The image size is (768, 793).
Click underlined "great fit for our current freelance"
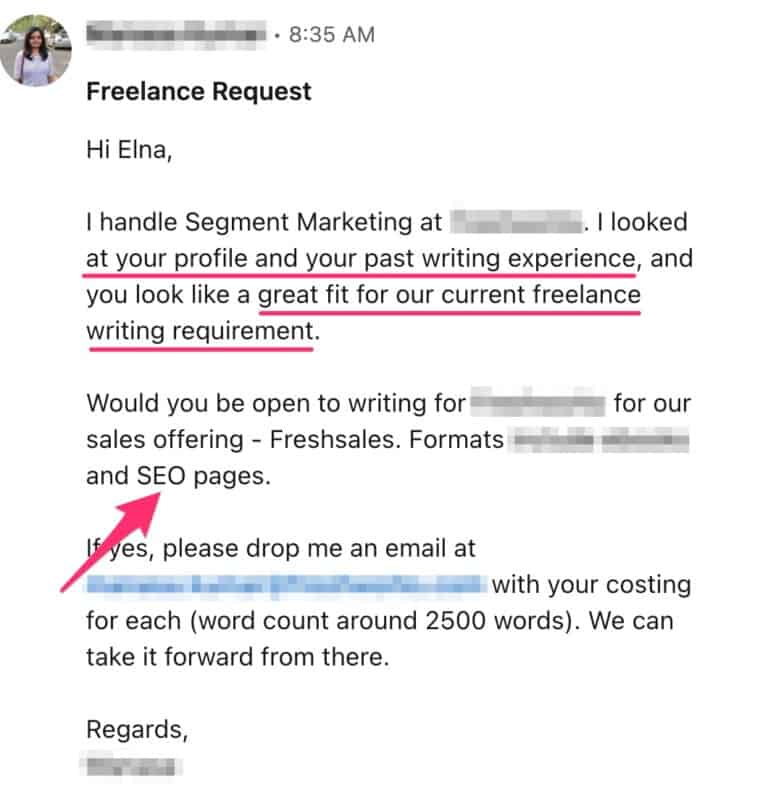449,296
